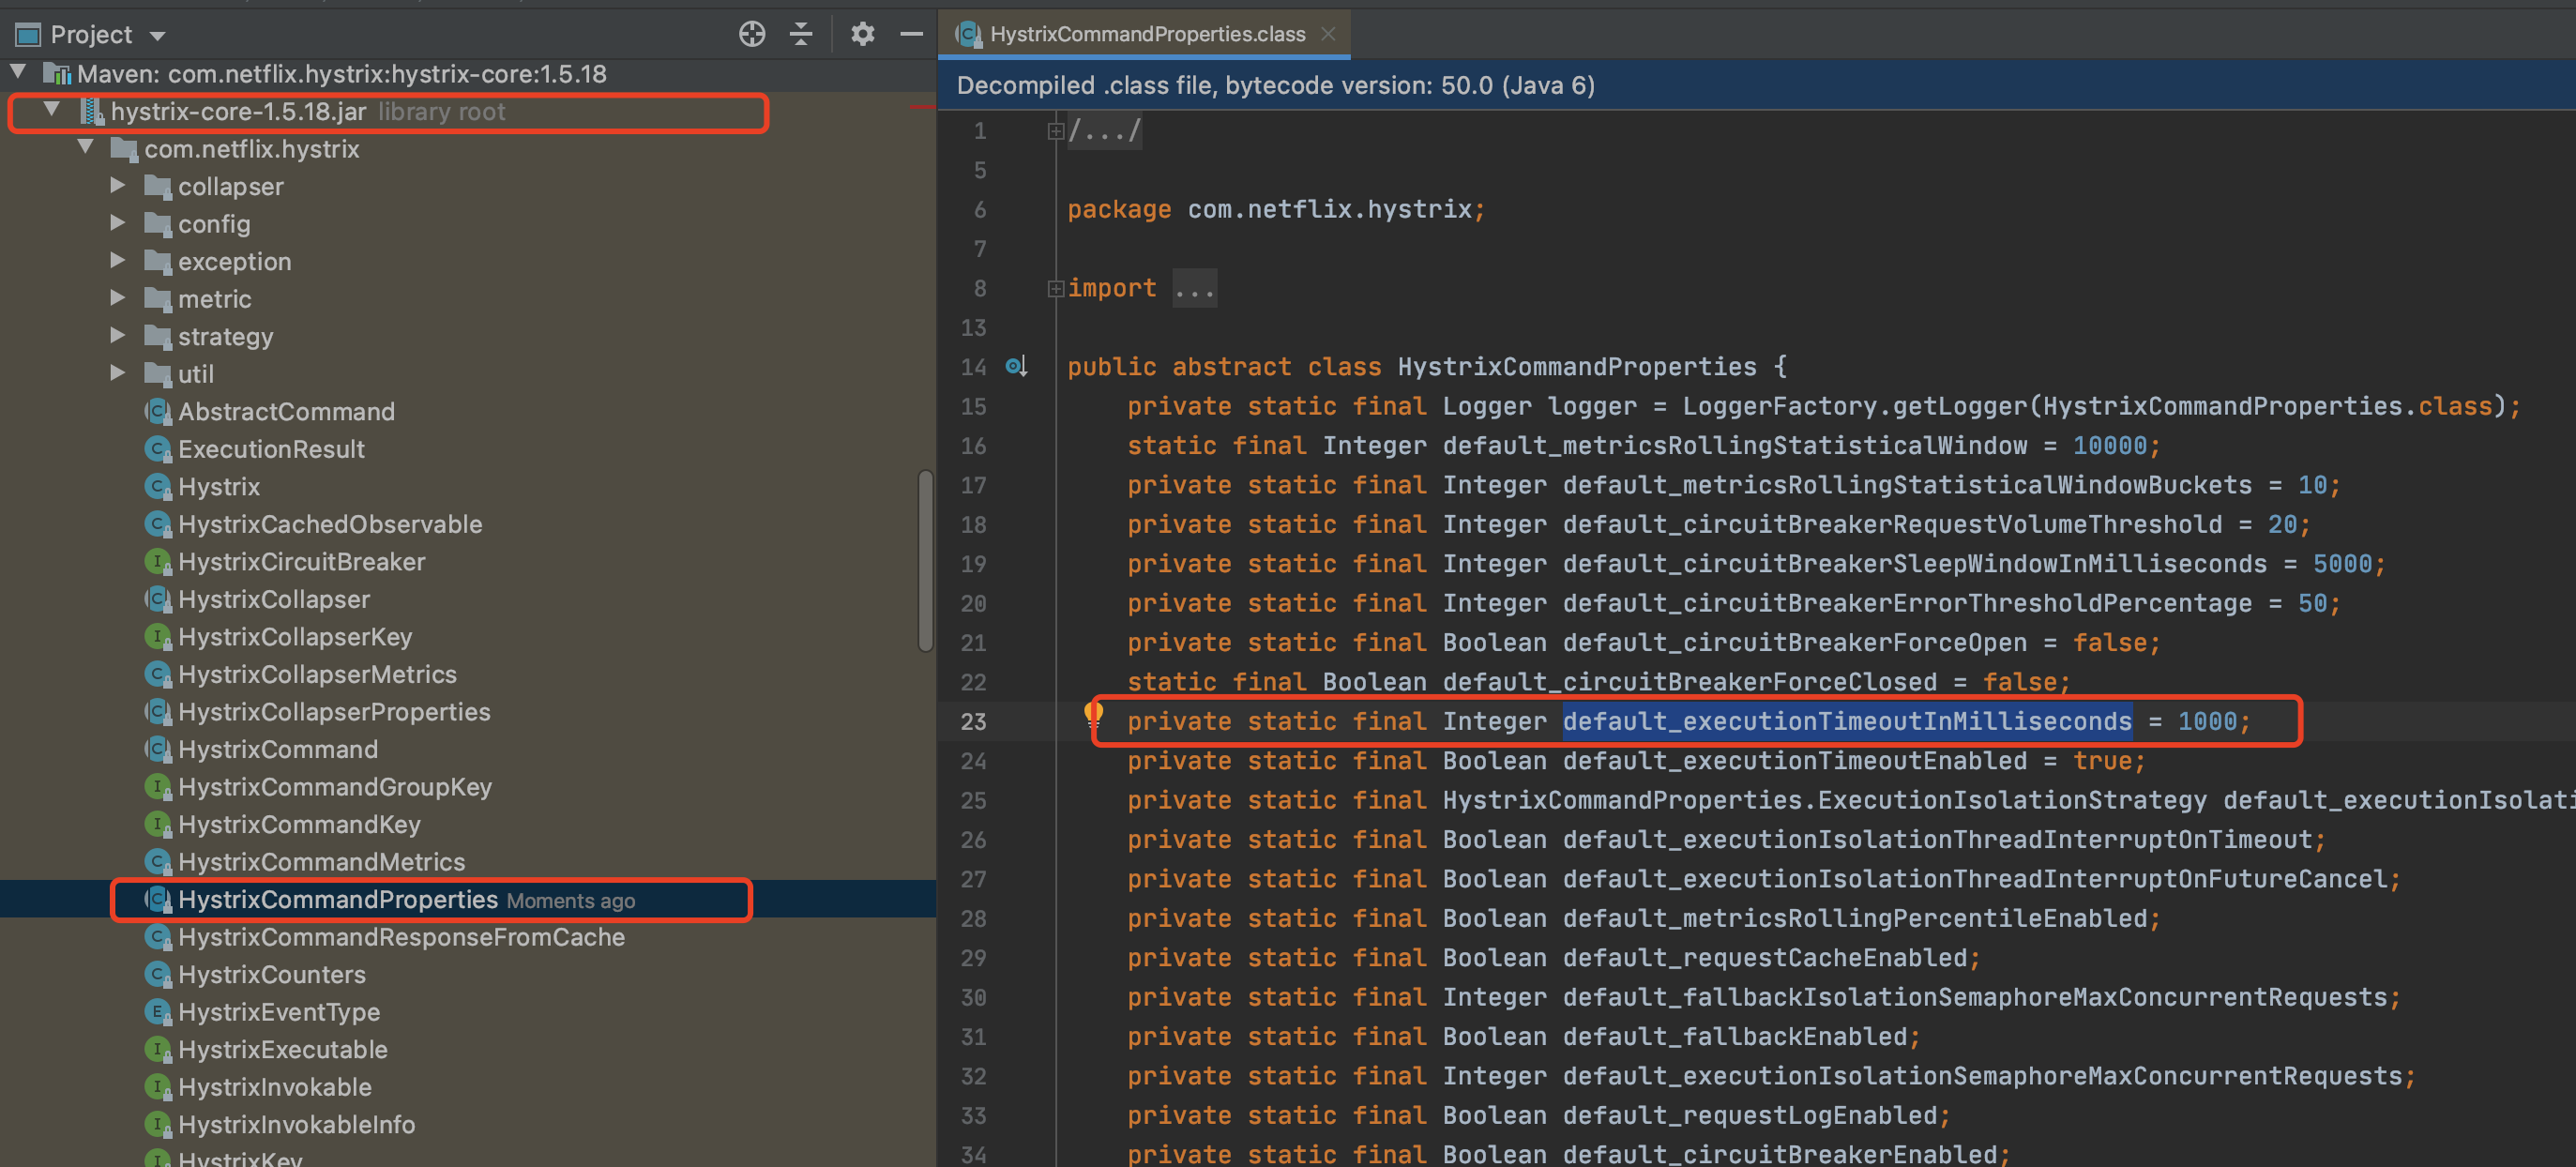Image resolution: width=2576 pixels, height=1167 pixels.
Task: Click the HystrixCommandProperties class name in code
Action: click(1576, 367)
